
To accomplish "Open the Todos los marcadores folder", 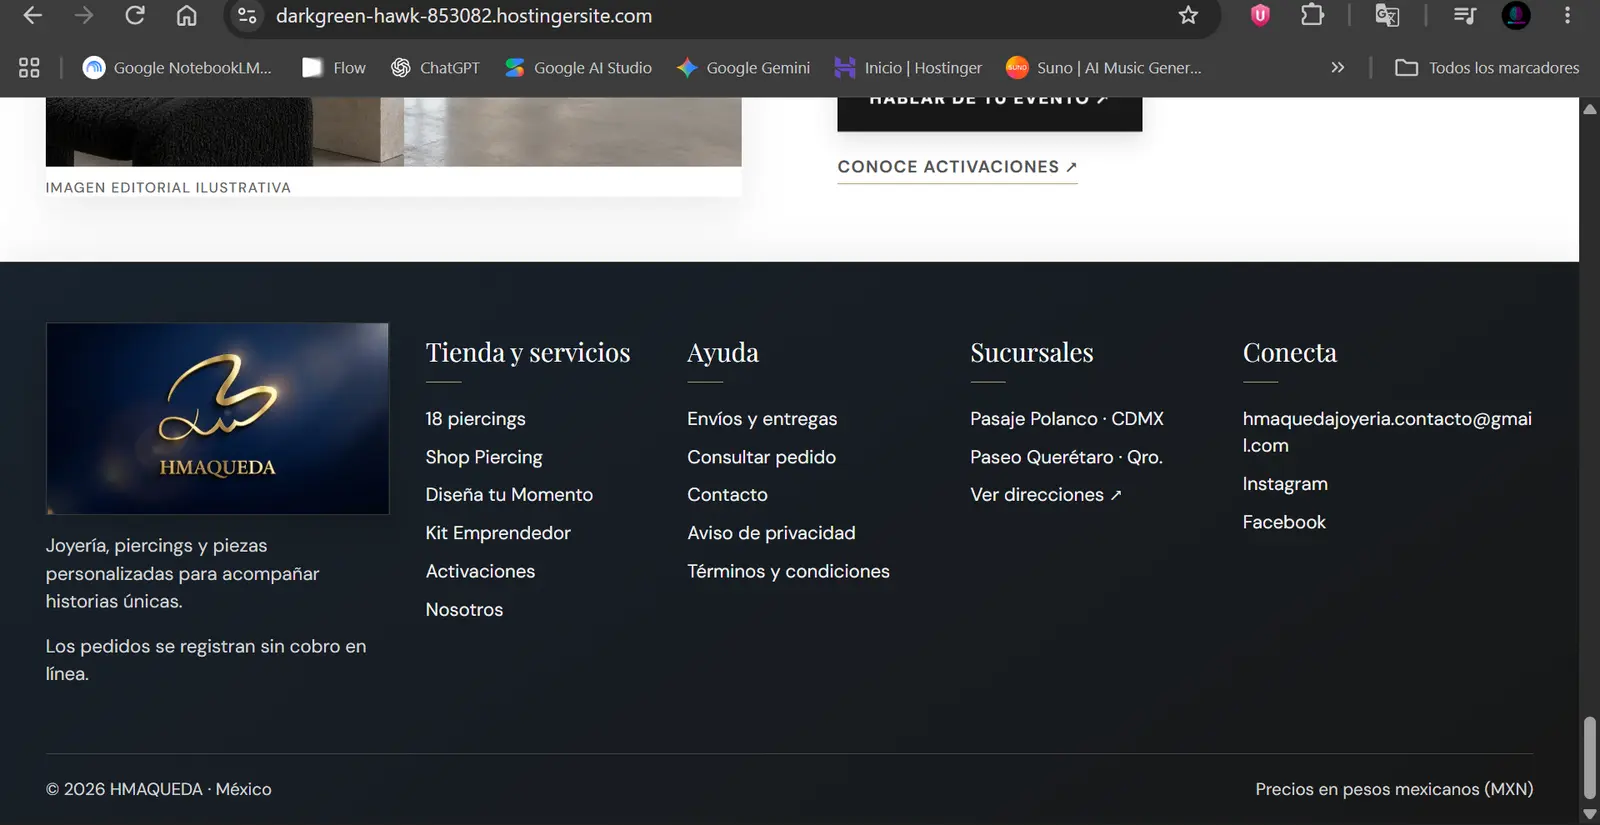I will (1487, 67).
